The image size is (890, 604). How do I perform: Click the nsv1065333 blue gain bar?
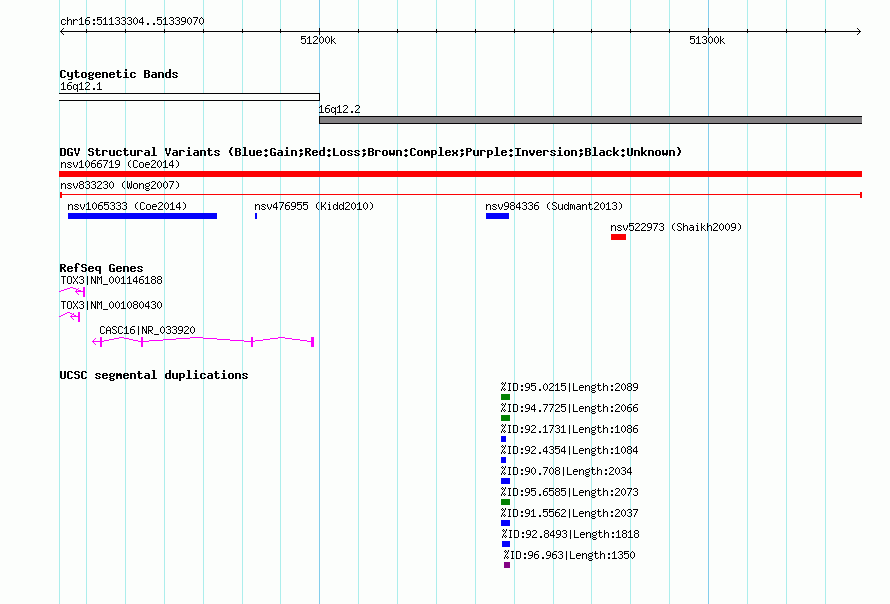tap(142, 216)
